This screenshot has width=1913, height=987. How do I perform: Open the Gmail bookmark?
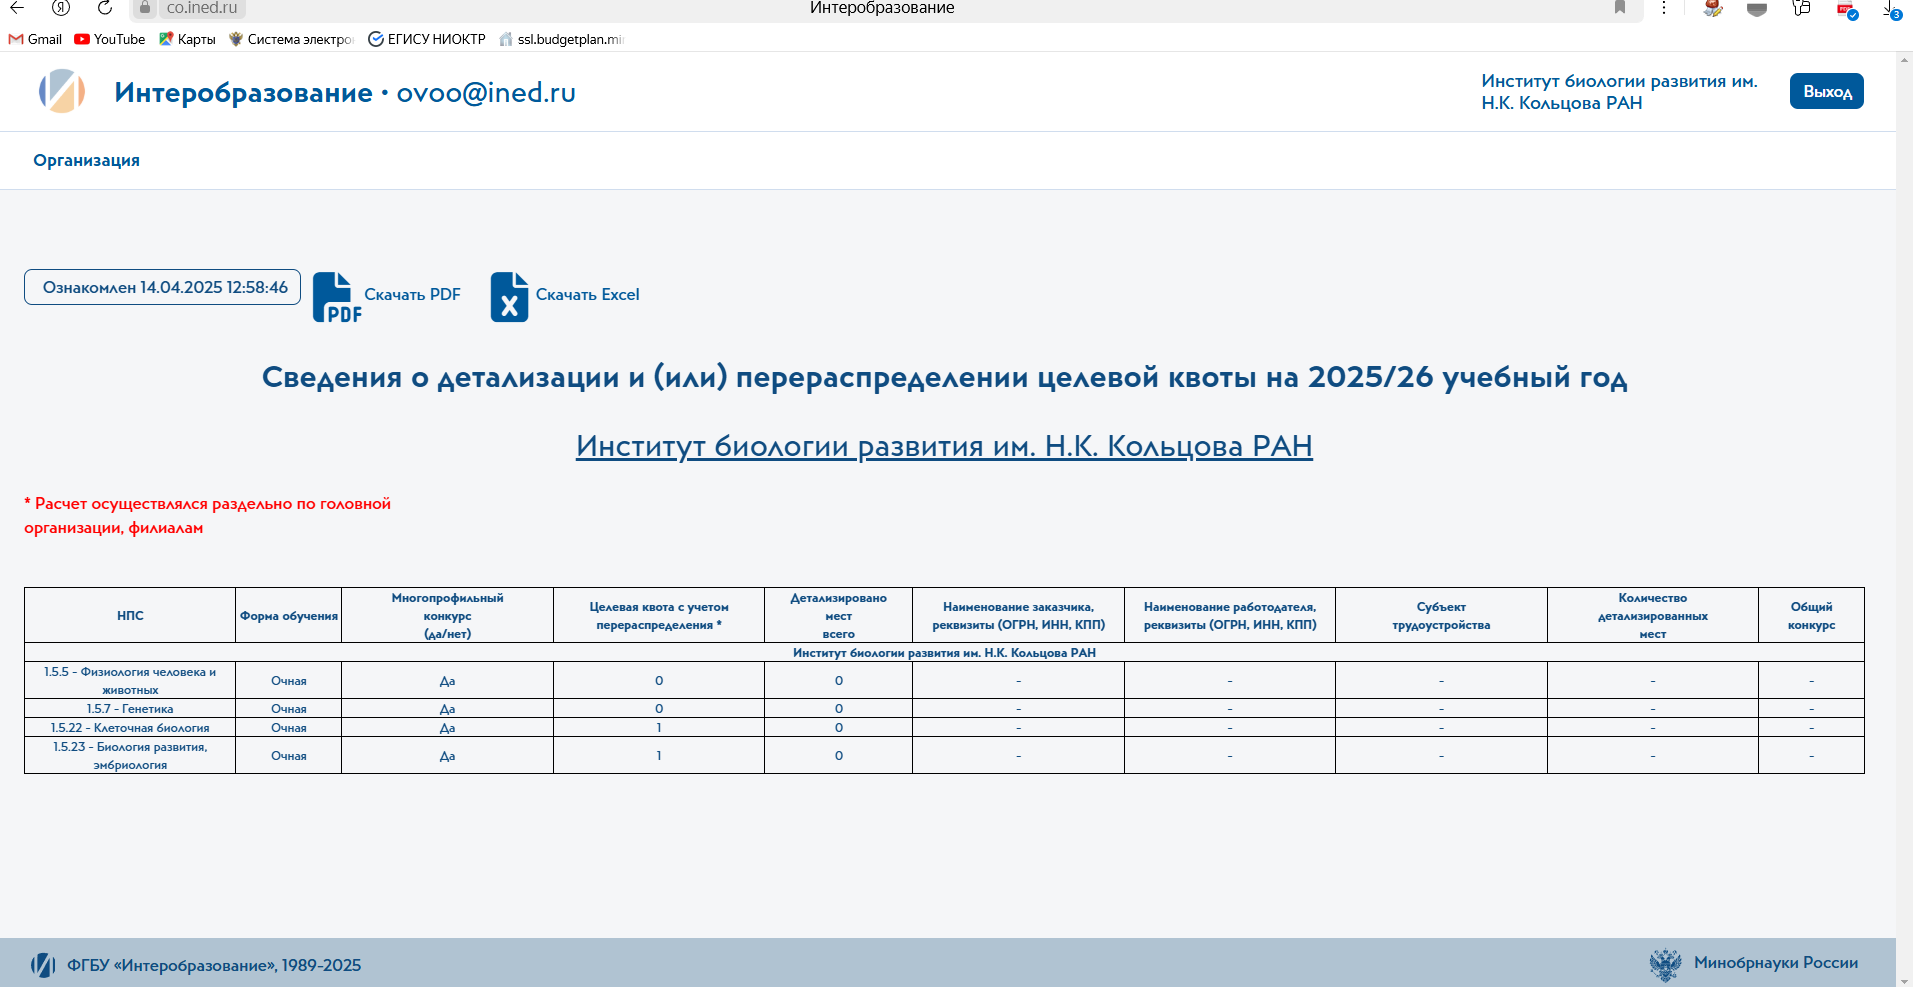tap(35, 39)
